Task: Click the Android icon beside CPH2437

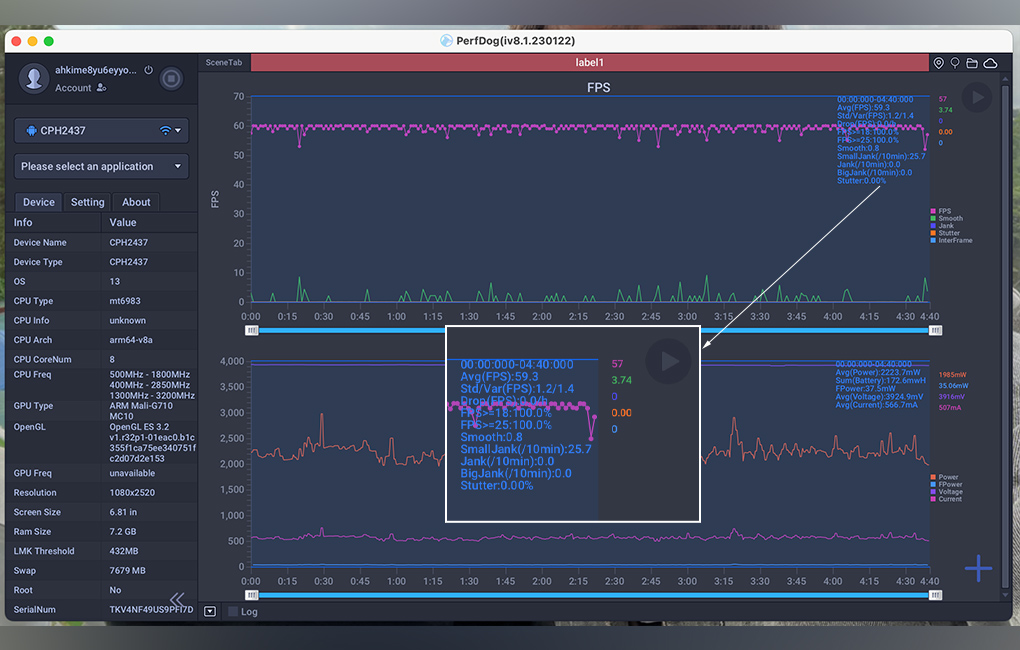Action: point(31,131)
